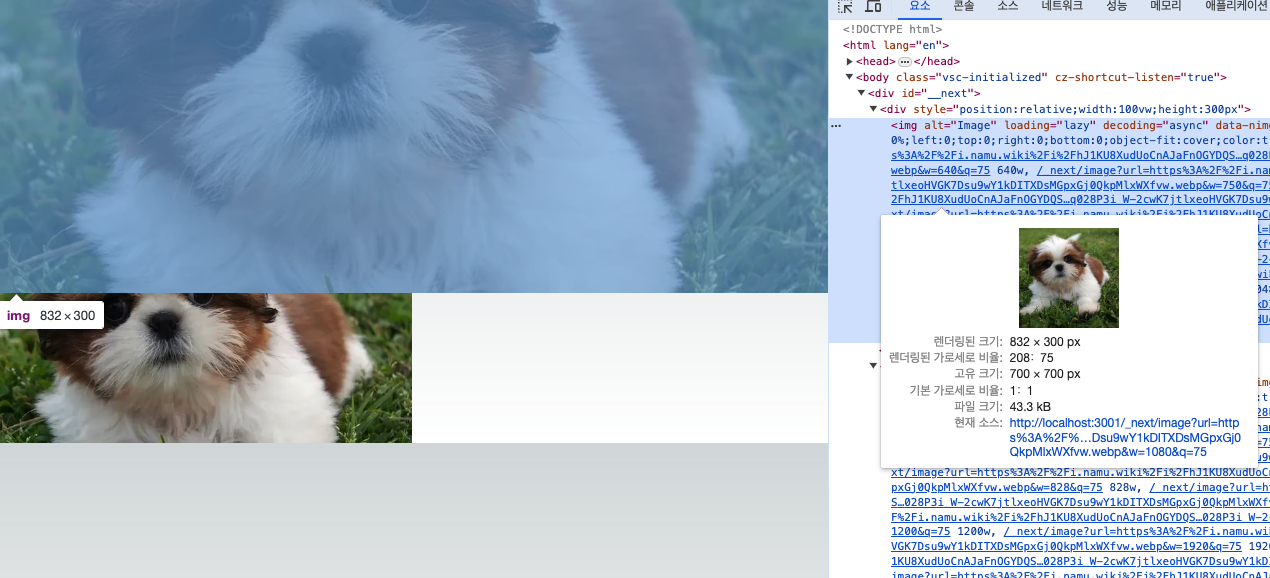Collapse the body element node
The width and height of the screenshot is (1270, 578).
tap(850, 77)
